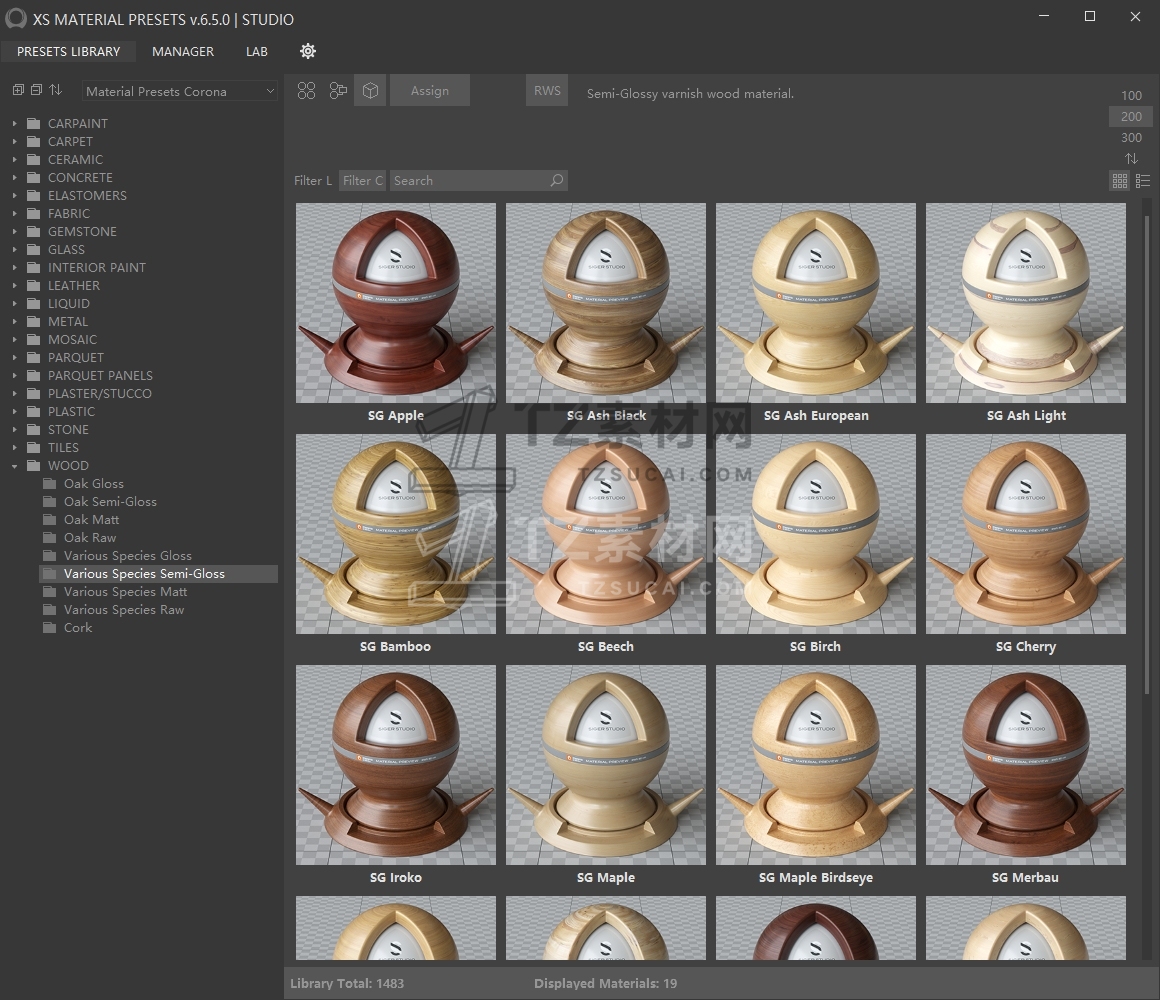
Task: Expand the PARQUET folder arrow
Action: coord(14,357)
